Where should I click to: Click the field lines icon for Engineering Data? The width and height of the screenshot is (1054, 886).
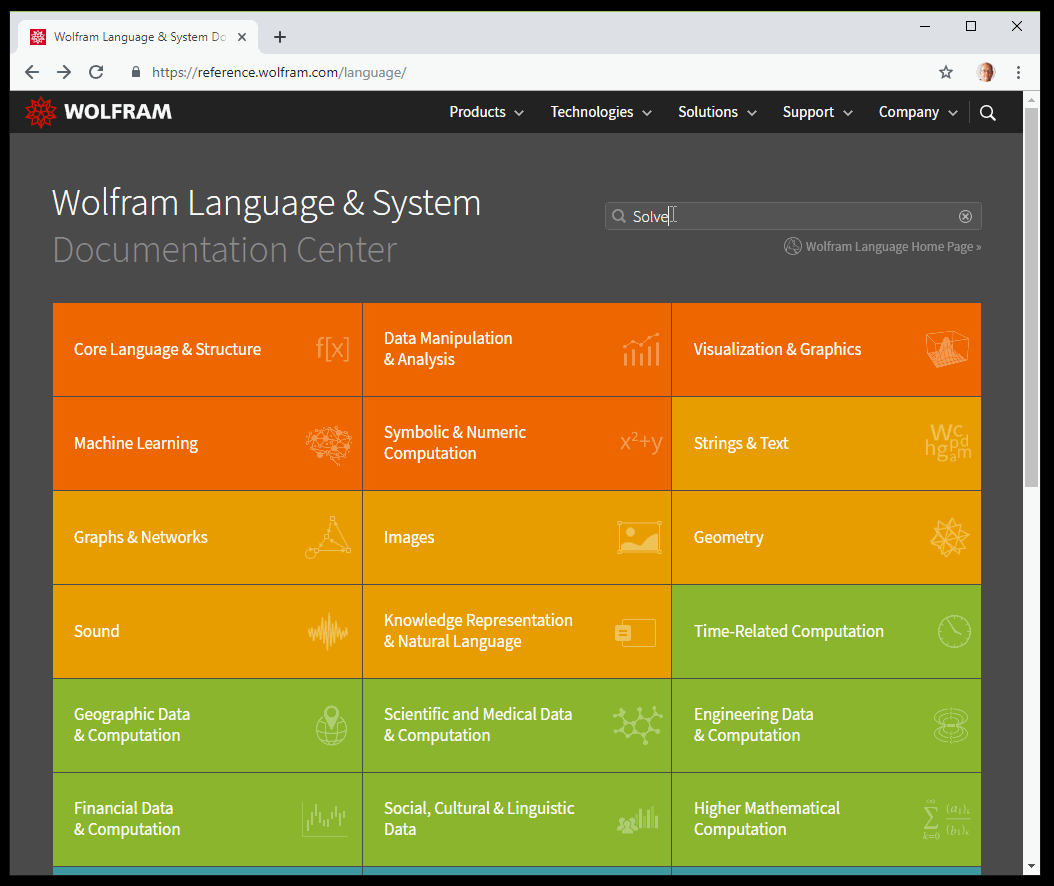click(950, 725)
